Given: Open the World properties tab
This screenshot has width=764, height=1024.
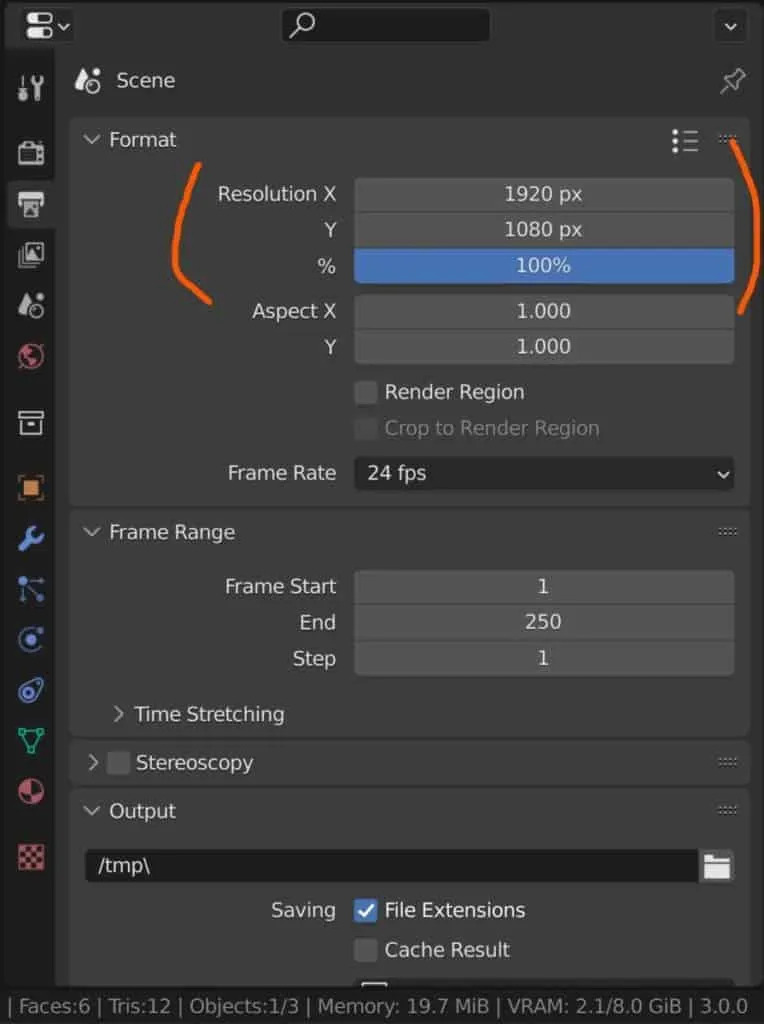Looking at the screenshot, I should point(31,356).
